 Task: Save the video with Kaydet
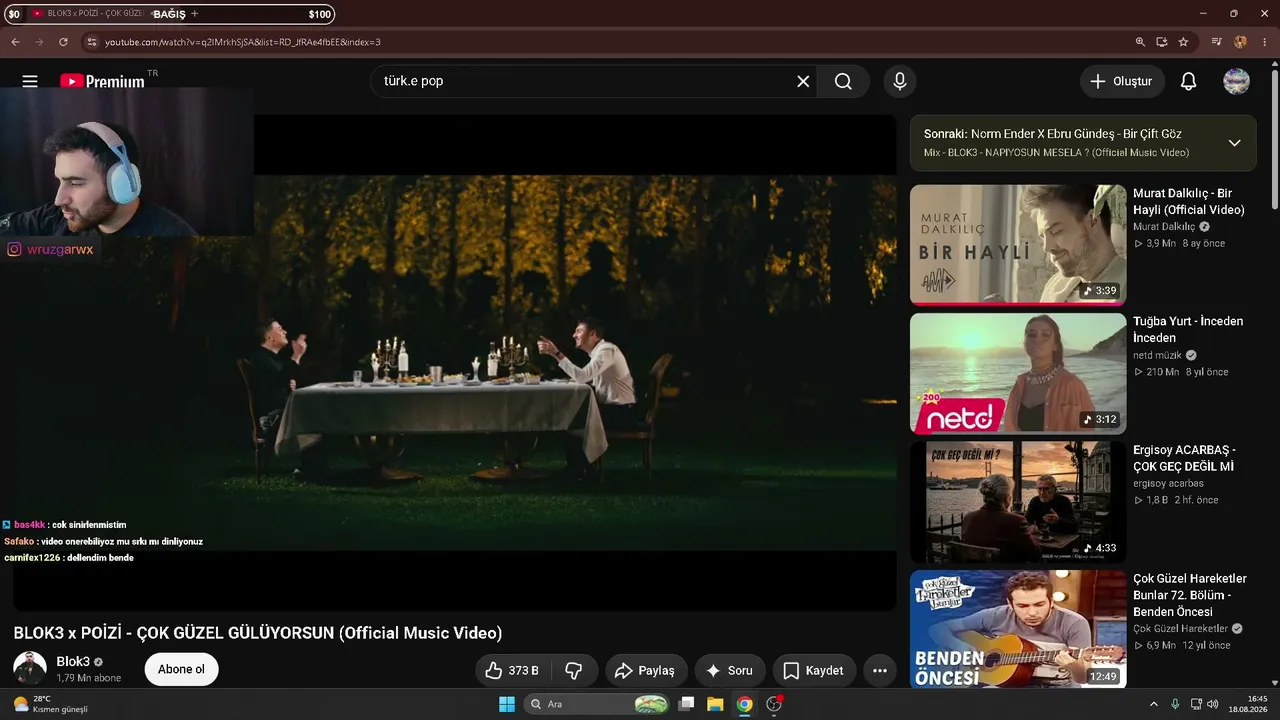(813, 670)
